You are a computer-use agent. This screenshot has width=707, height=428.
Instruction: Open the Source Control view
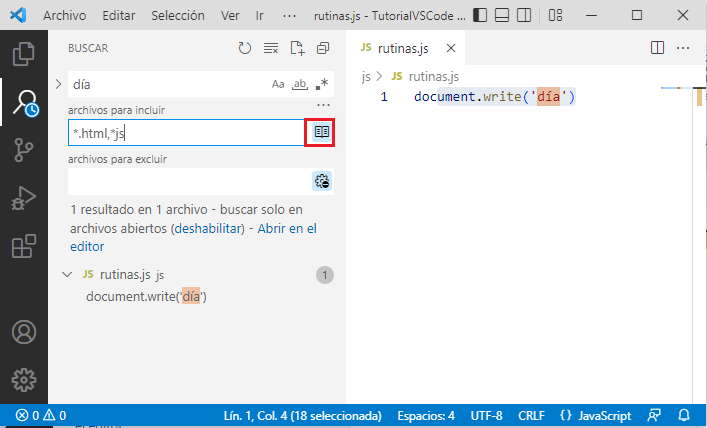[23, 150]
